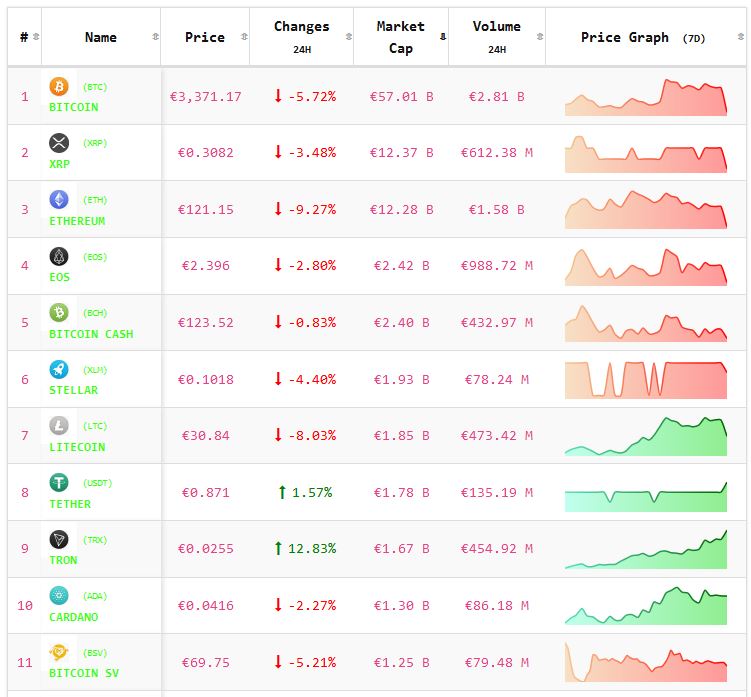This screenshot has width=751, height=697.
Task: Click the Stellar rocket logo icon
Action: [59, 370]
